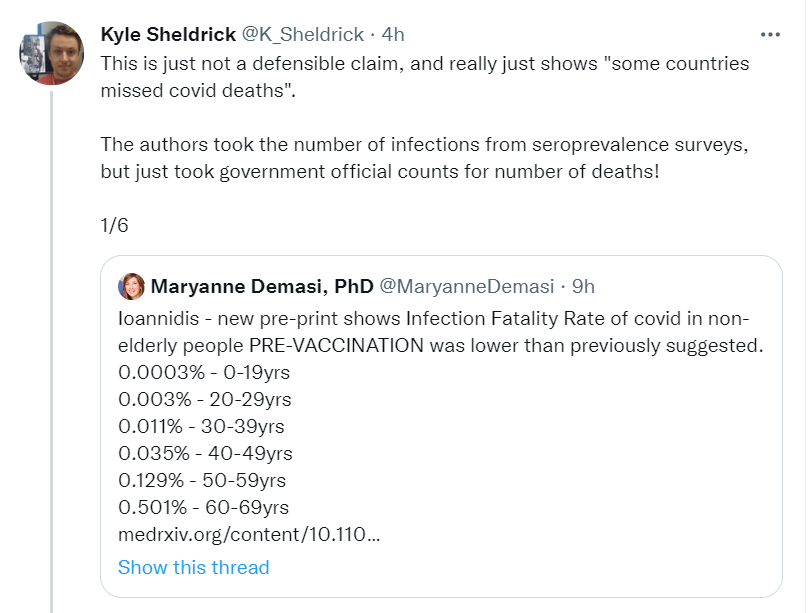Open the tweet's more options menu
This screenshot has width=811, height=613.
click(x=770, y=34)
